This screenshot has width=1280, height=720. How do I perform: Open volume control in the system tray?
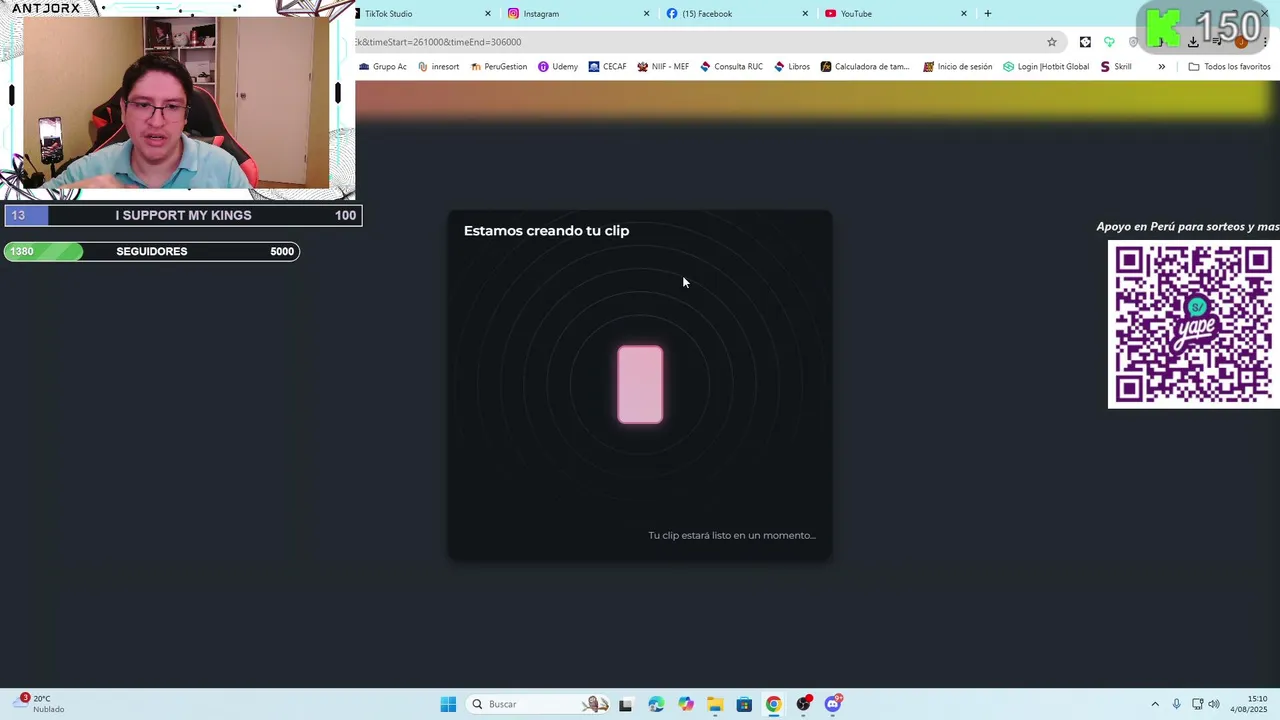(x=1214, y=704)
